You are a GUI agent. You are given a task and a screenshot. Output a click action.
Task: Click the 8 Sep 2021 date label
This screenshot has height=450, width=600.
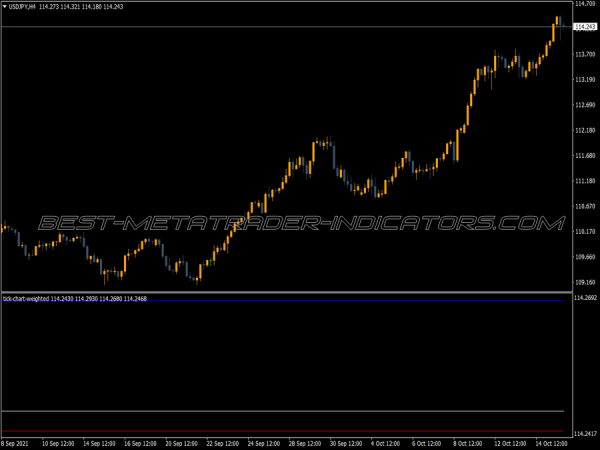click(x=15, y=444)
